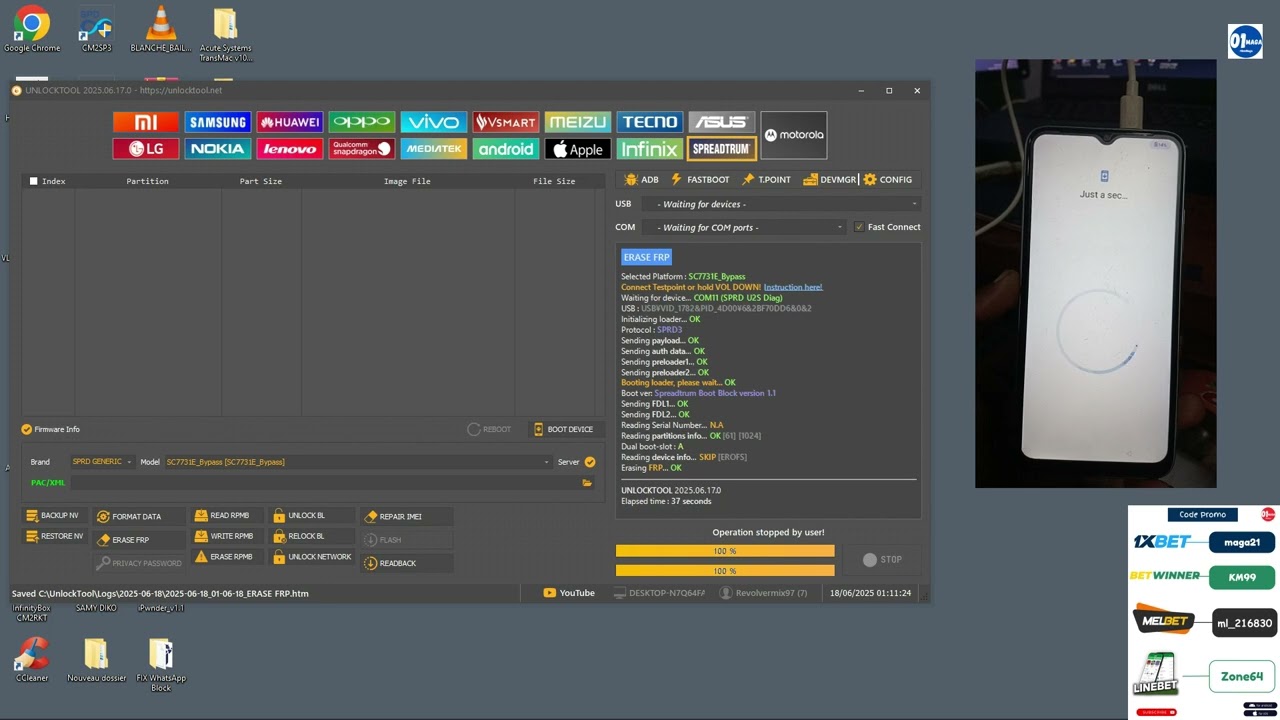Select the Nouveau dossier desktop folder
Screen dimensions: 1280x720
tap(97, 660)
